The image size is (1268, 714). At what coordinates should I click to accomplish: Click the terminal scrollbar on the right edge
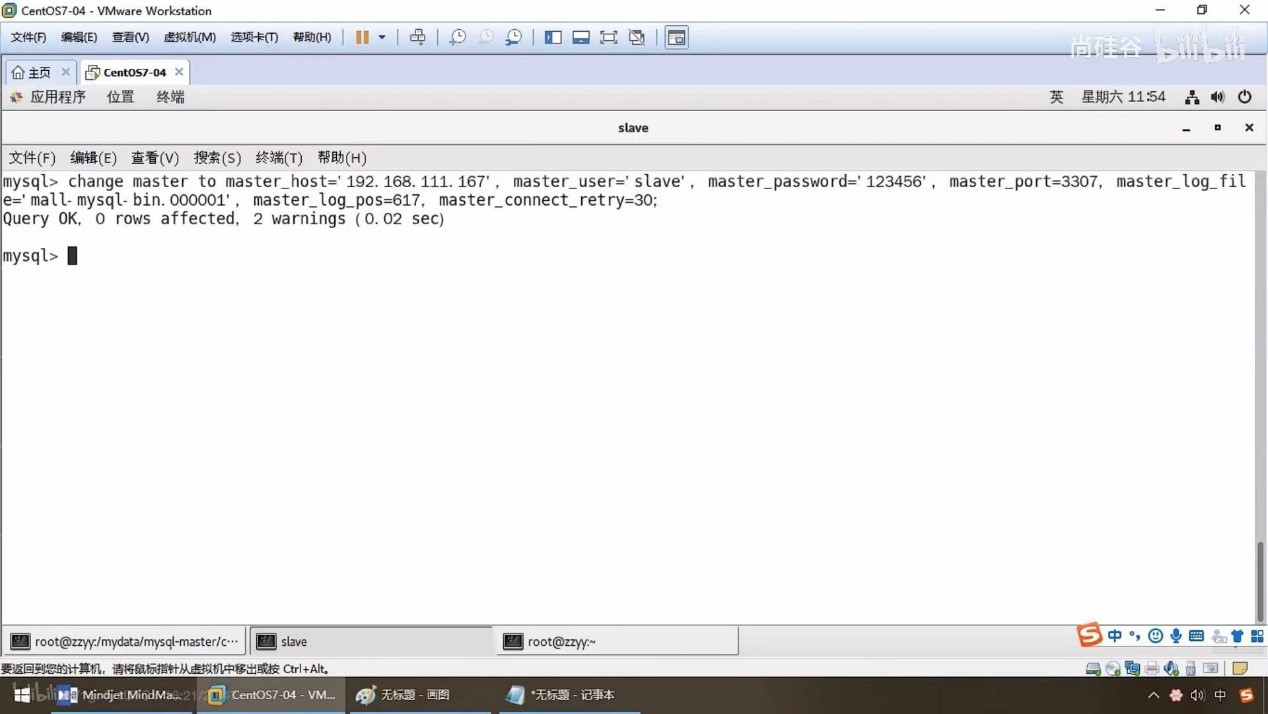[x=1258, y=580]
